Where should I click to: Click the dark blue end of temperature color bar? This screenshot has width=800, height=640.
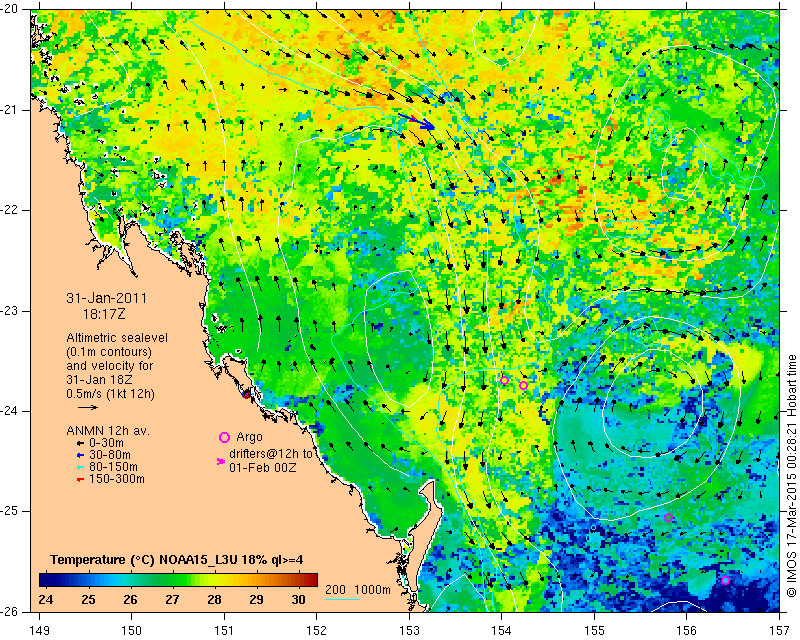click(x=46, y=580)
